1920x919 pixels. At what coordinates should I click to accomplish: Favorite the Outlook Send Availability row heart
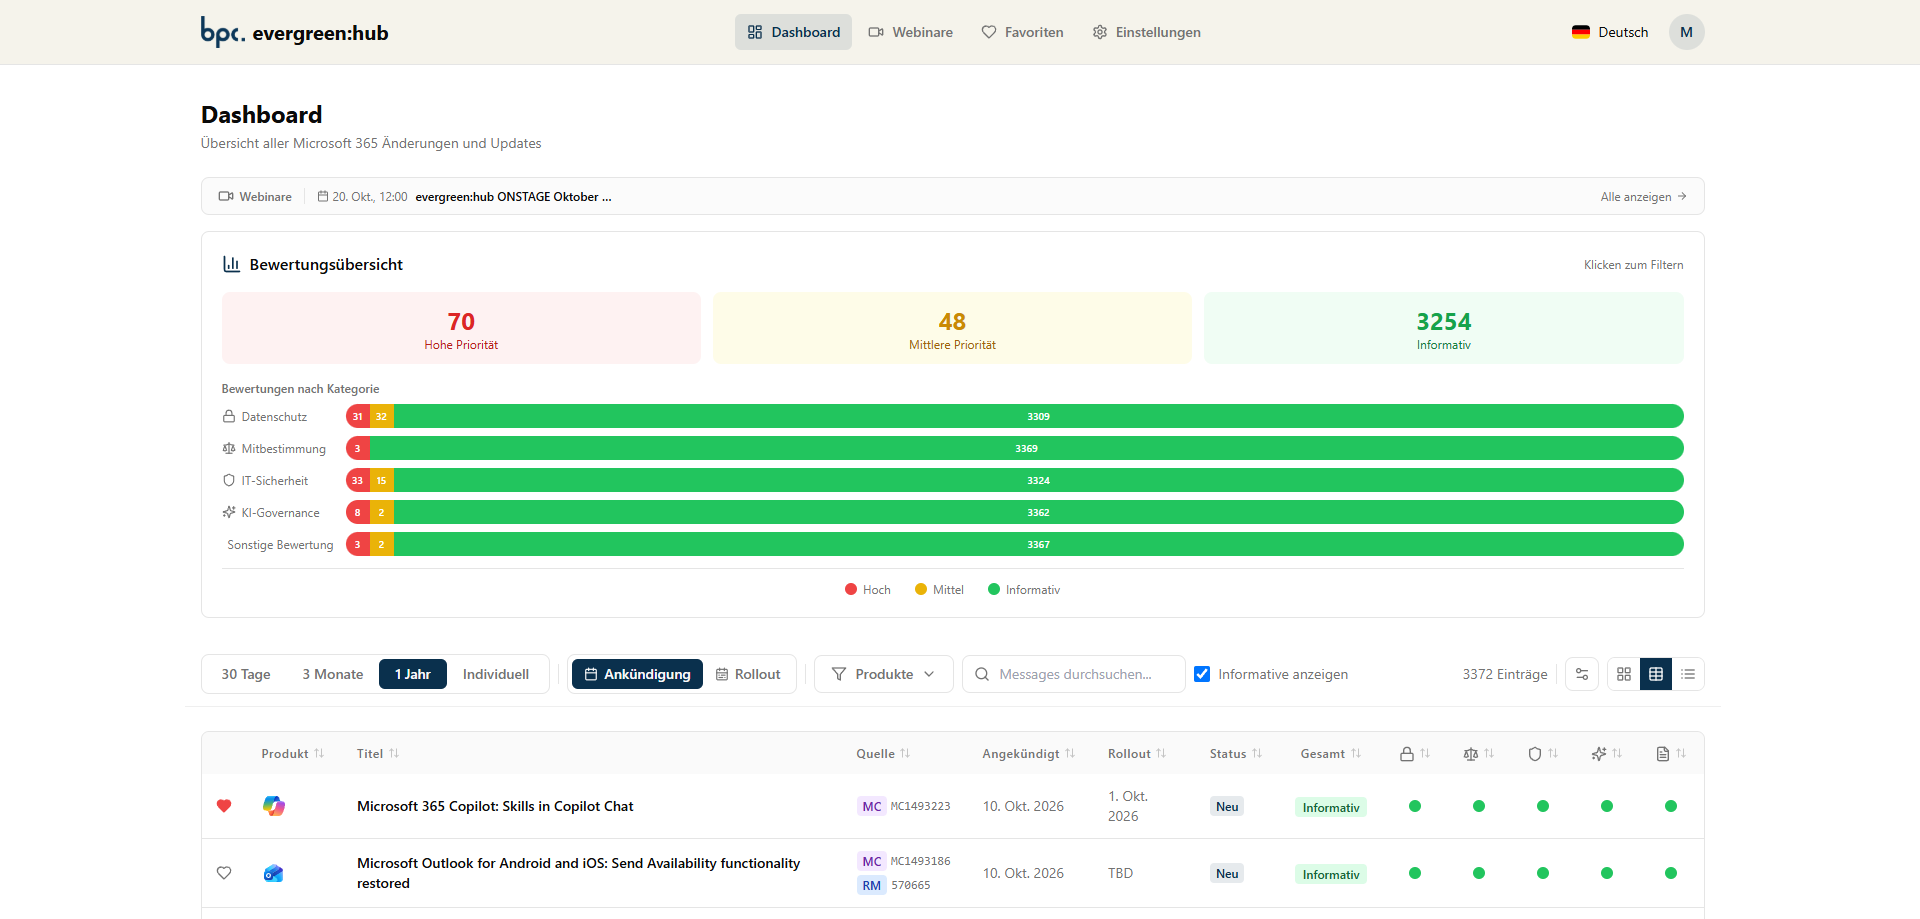pos(224,873)
